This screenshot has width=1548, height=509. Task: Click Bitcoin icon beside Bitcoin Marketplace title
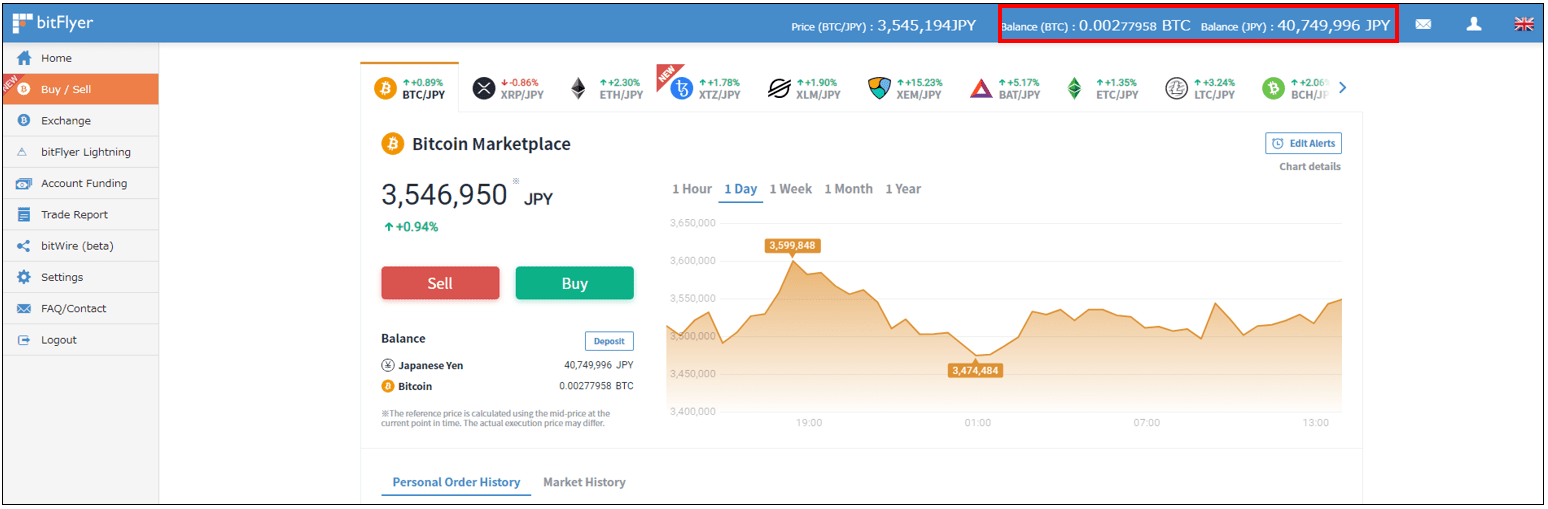pyautogui.click(x=393, y=144)
